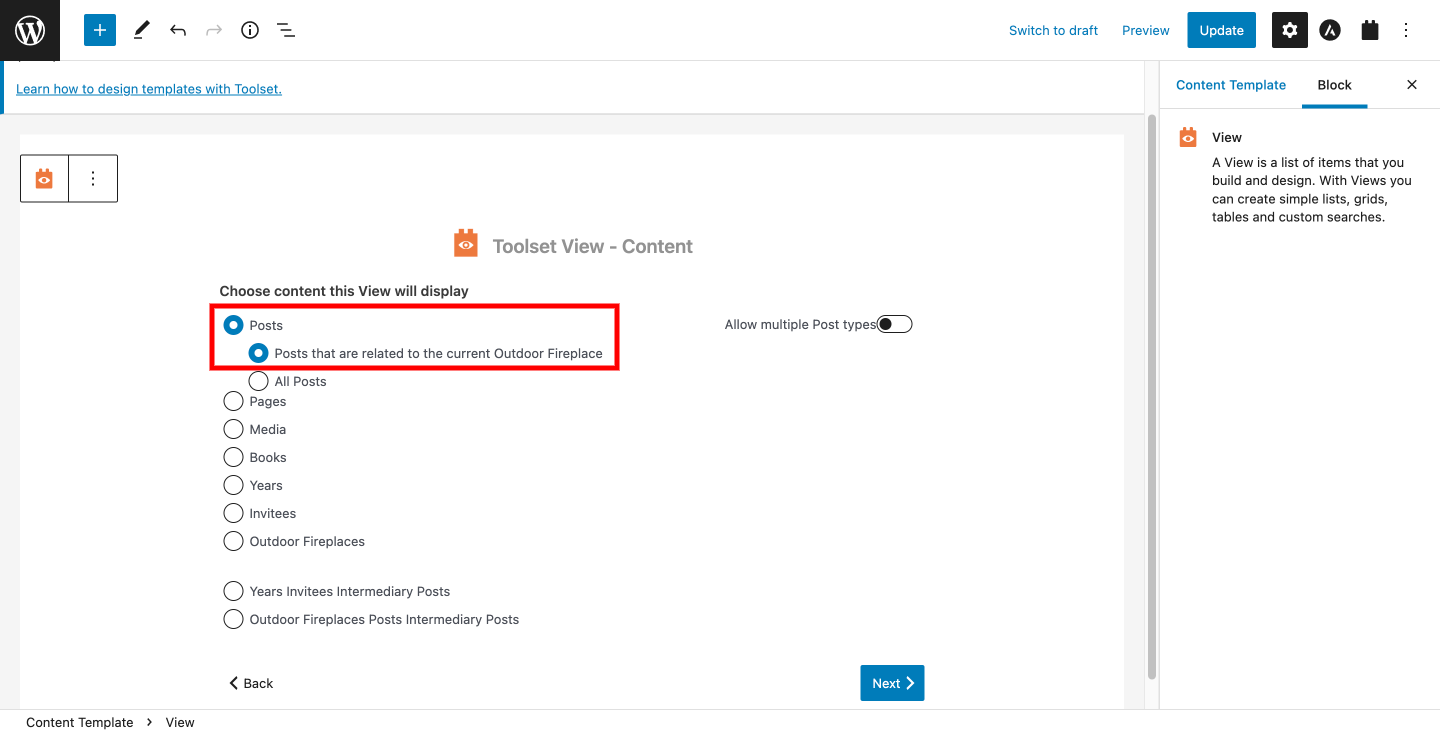Open the top bar Options menu
Viewport: 1440px width, 734px height.
(1406, 30)
